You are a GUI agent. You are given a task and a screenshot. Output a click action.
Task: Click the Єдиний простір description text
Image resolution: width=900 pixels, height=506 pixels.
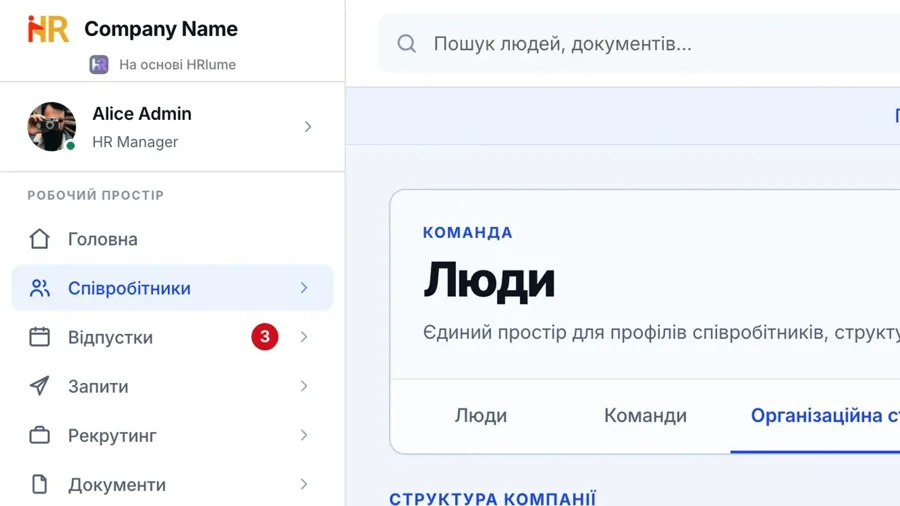(x=661, y=332)
